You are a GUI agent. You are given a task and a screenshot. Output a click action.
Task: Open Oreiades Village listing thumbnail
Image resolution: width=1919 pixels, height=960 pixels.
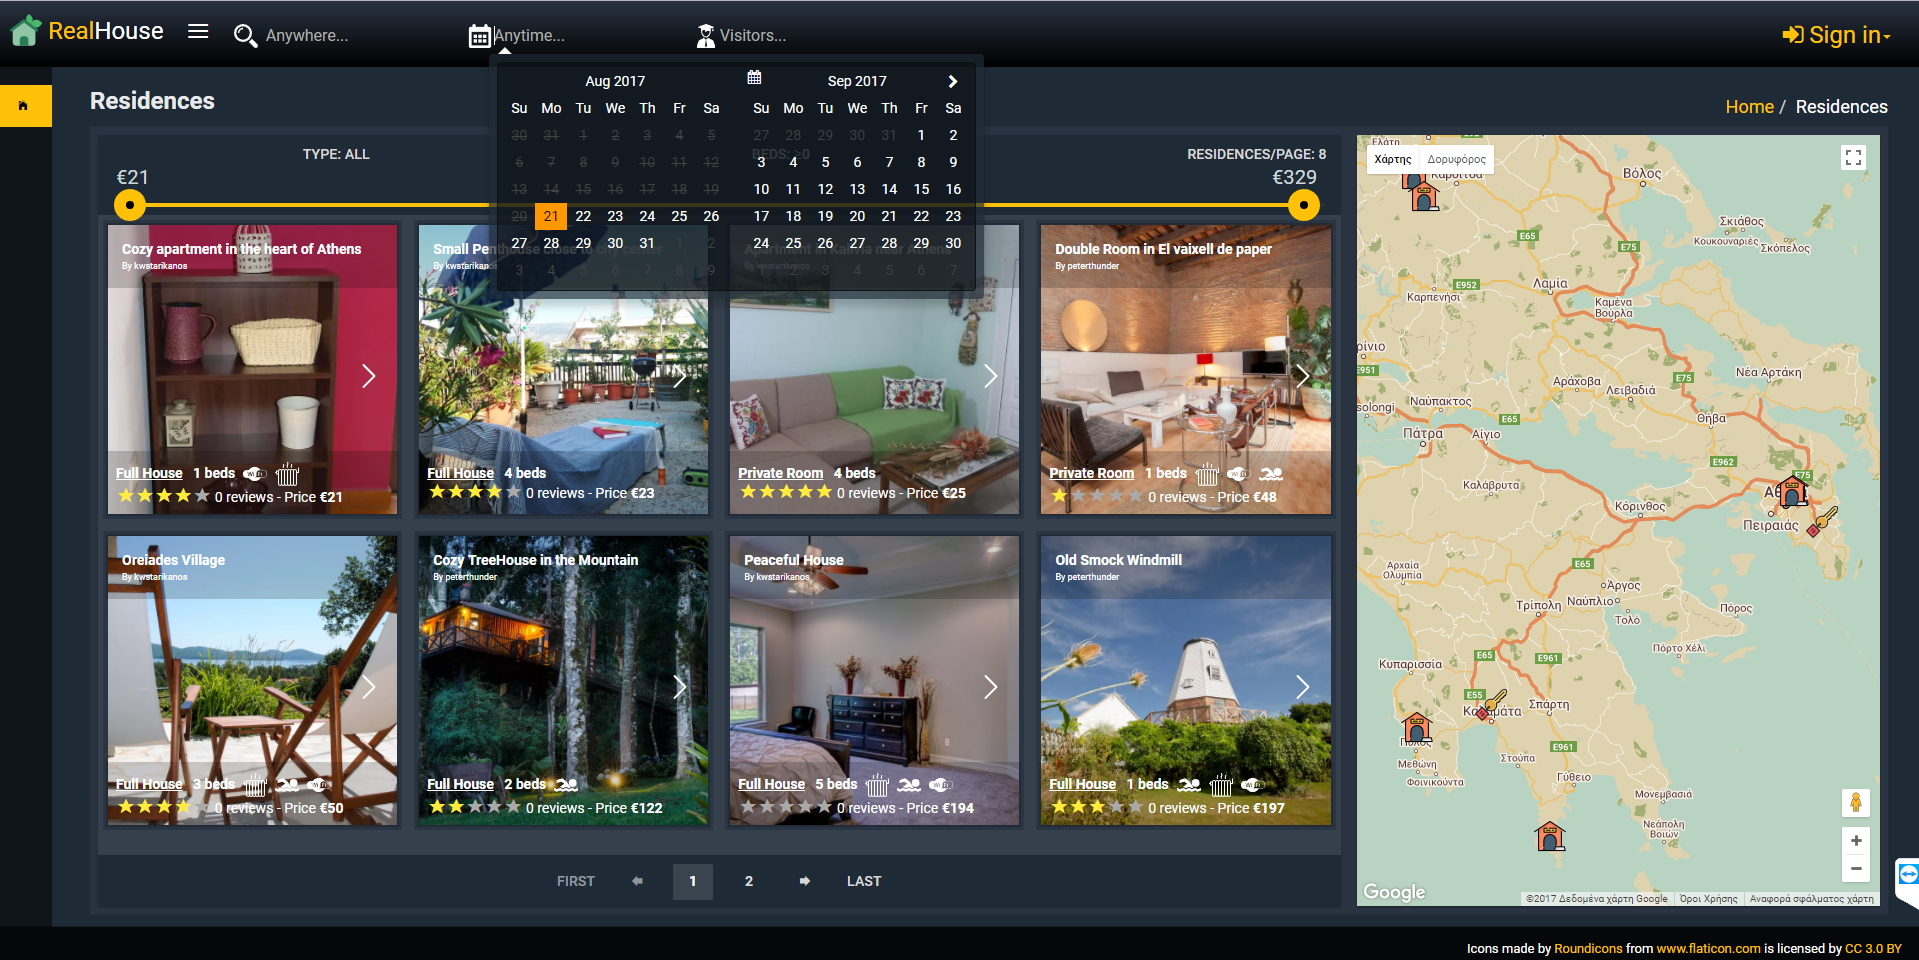253,680
